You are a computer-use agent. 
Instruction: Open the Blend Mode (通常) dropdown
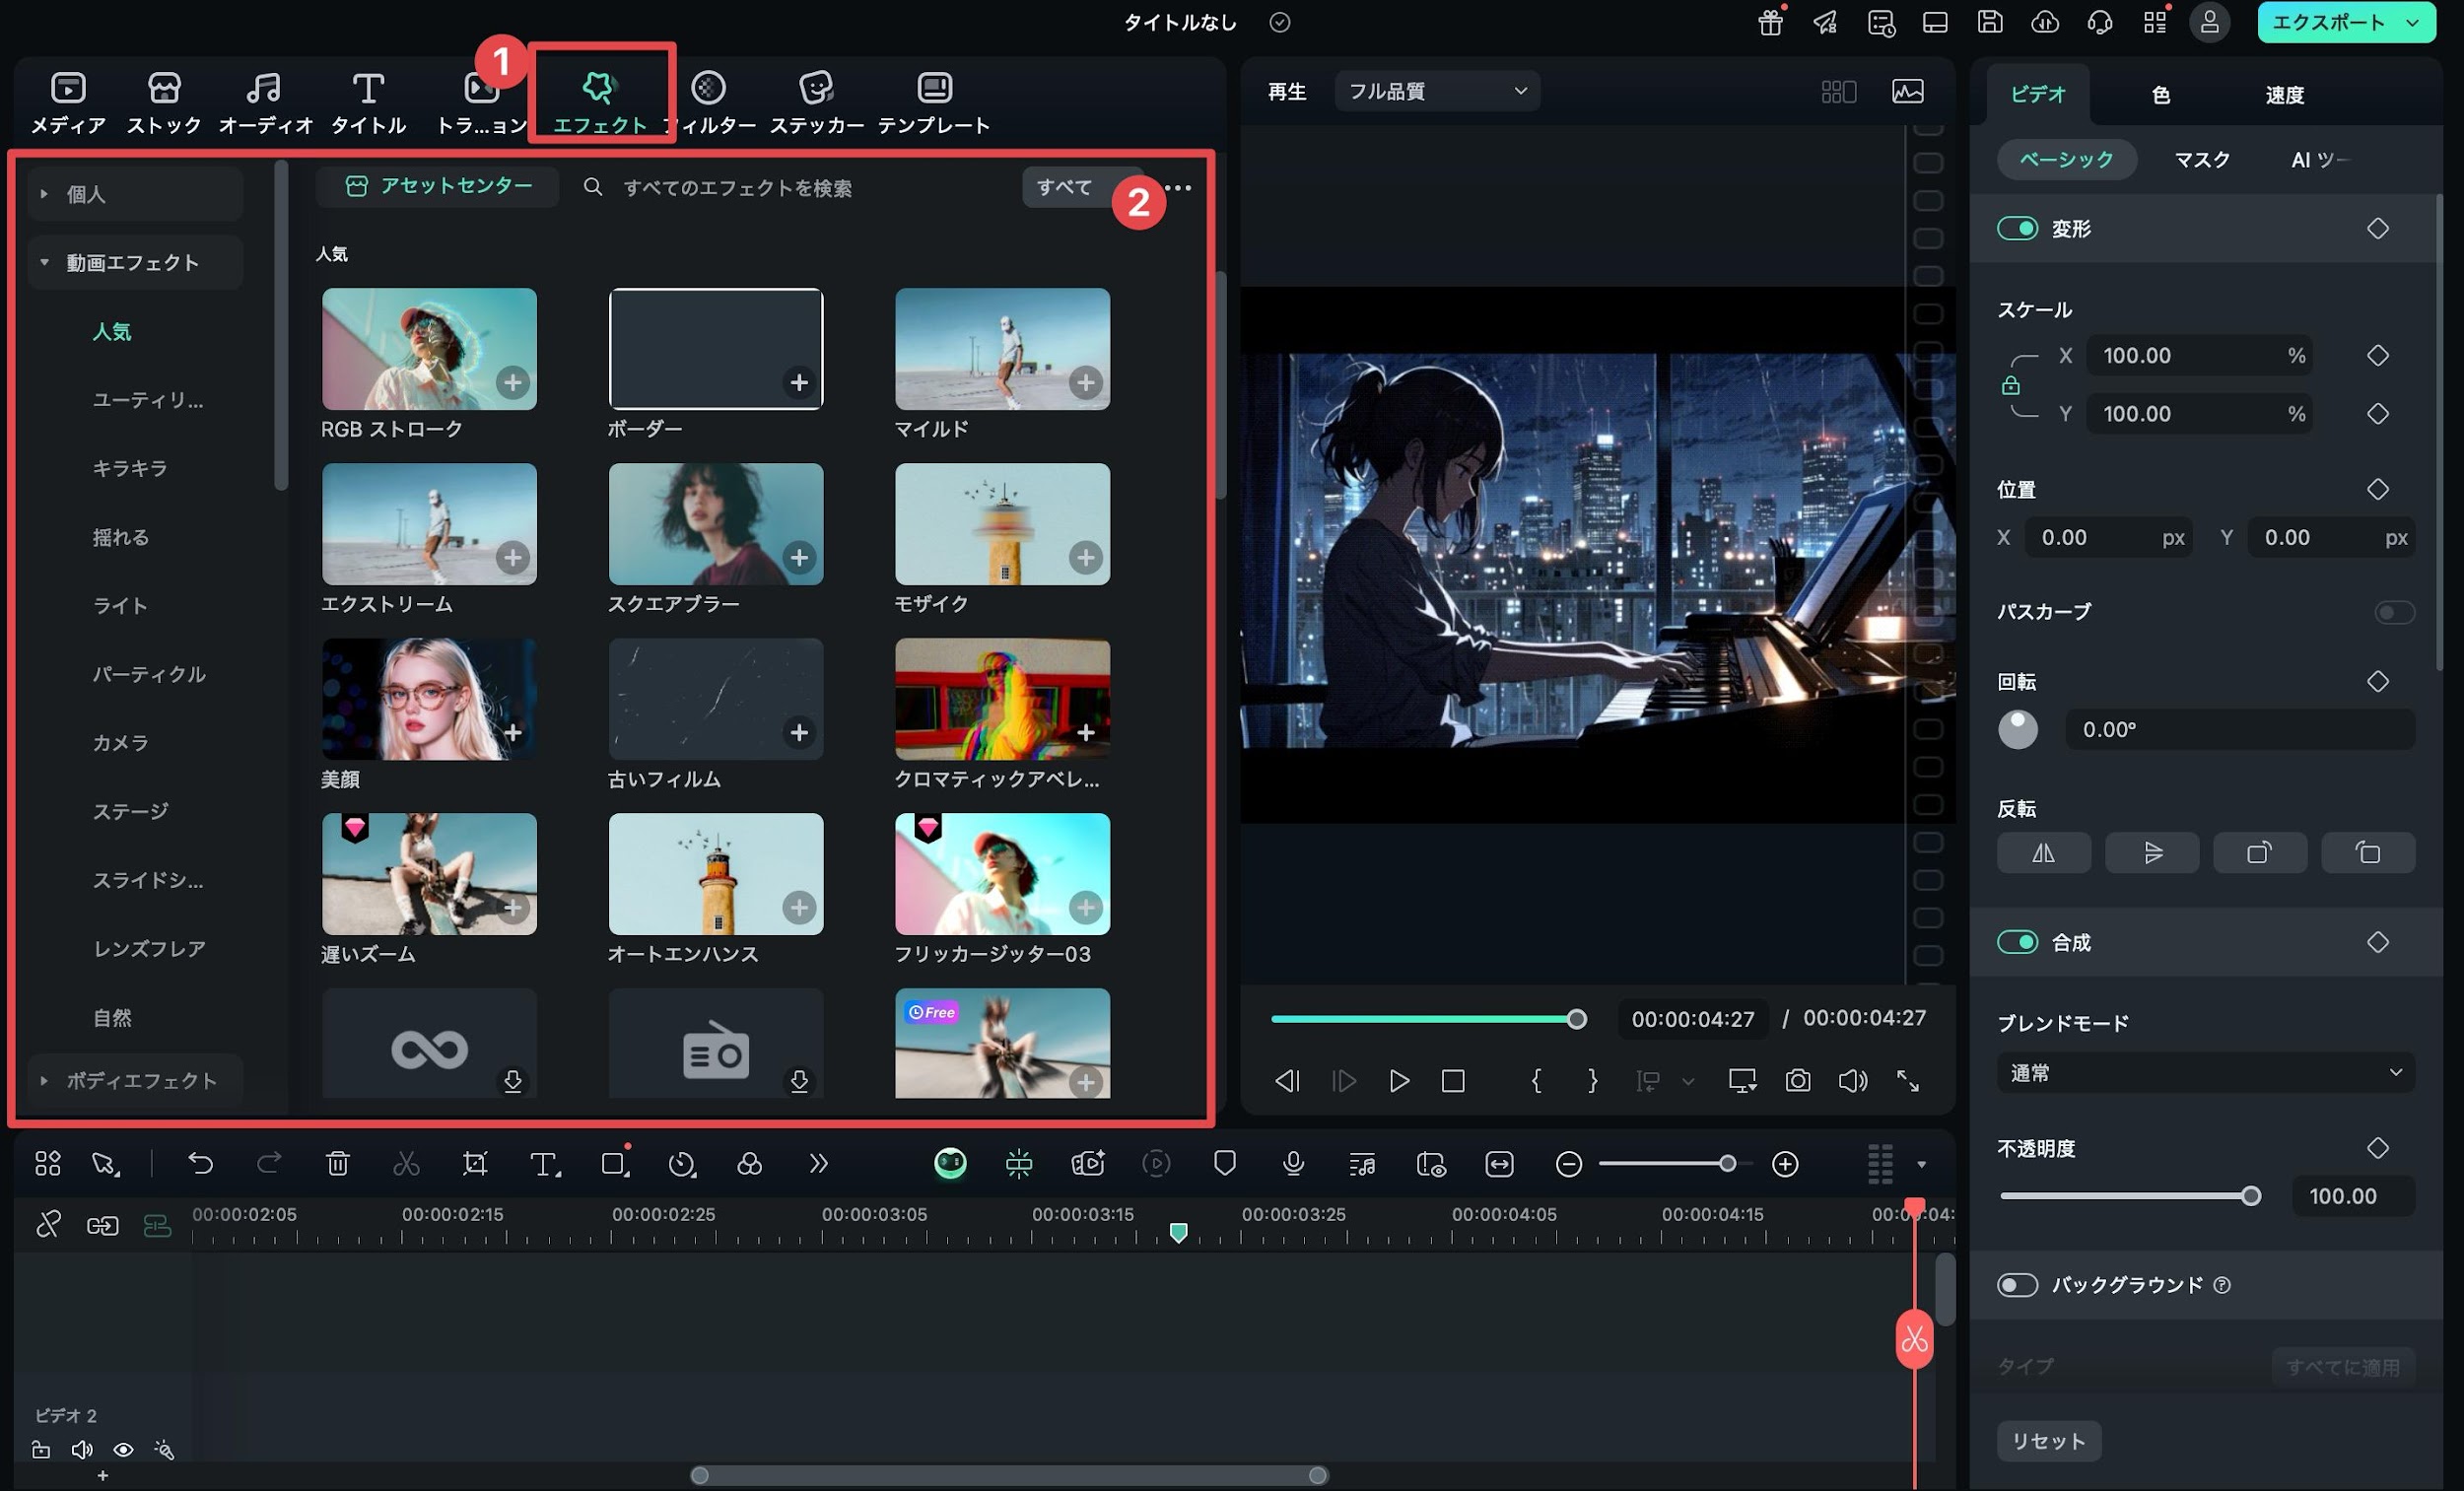point(2206,1072)
